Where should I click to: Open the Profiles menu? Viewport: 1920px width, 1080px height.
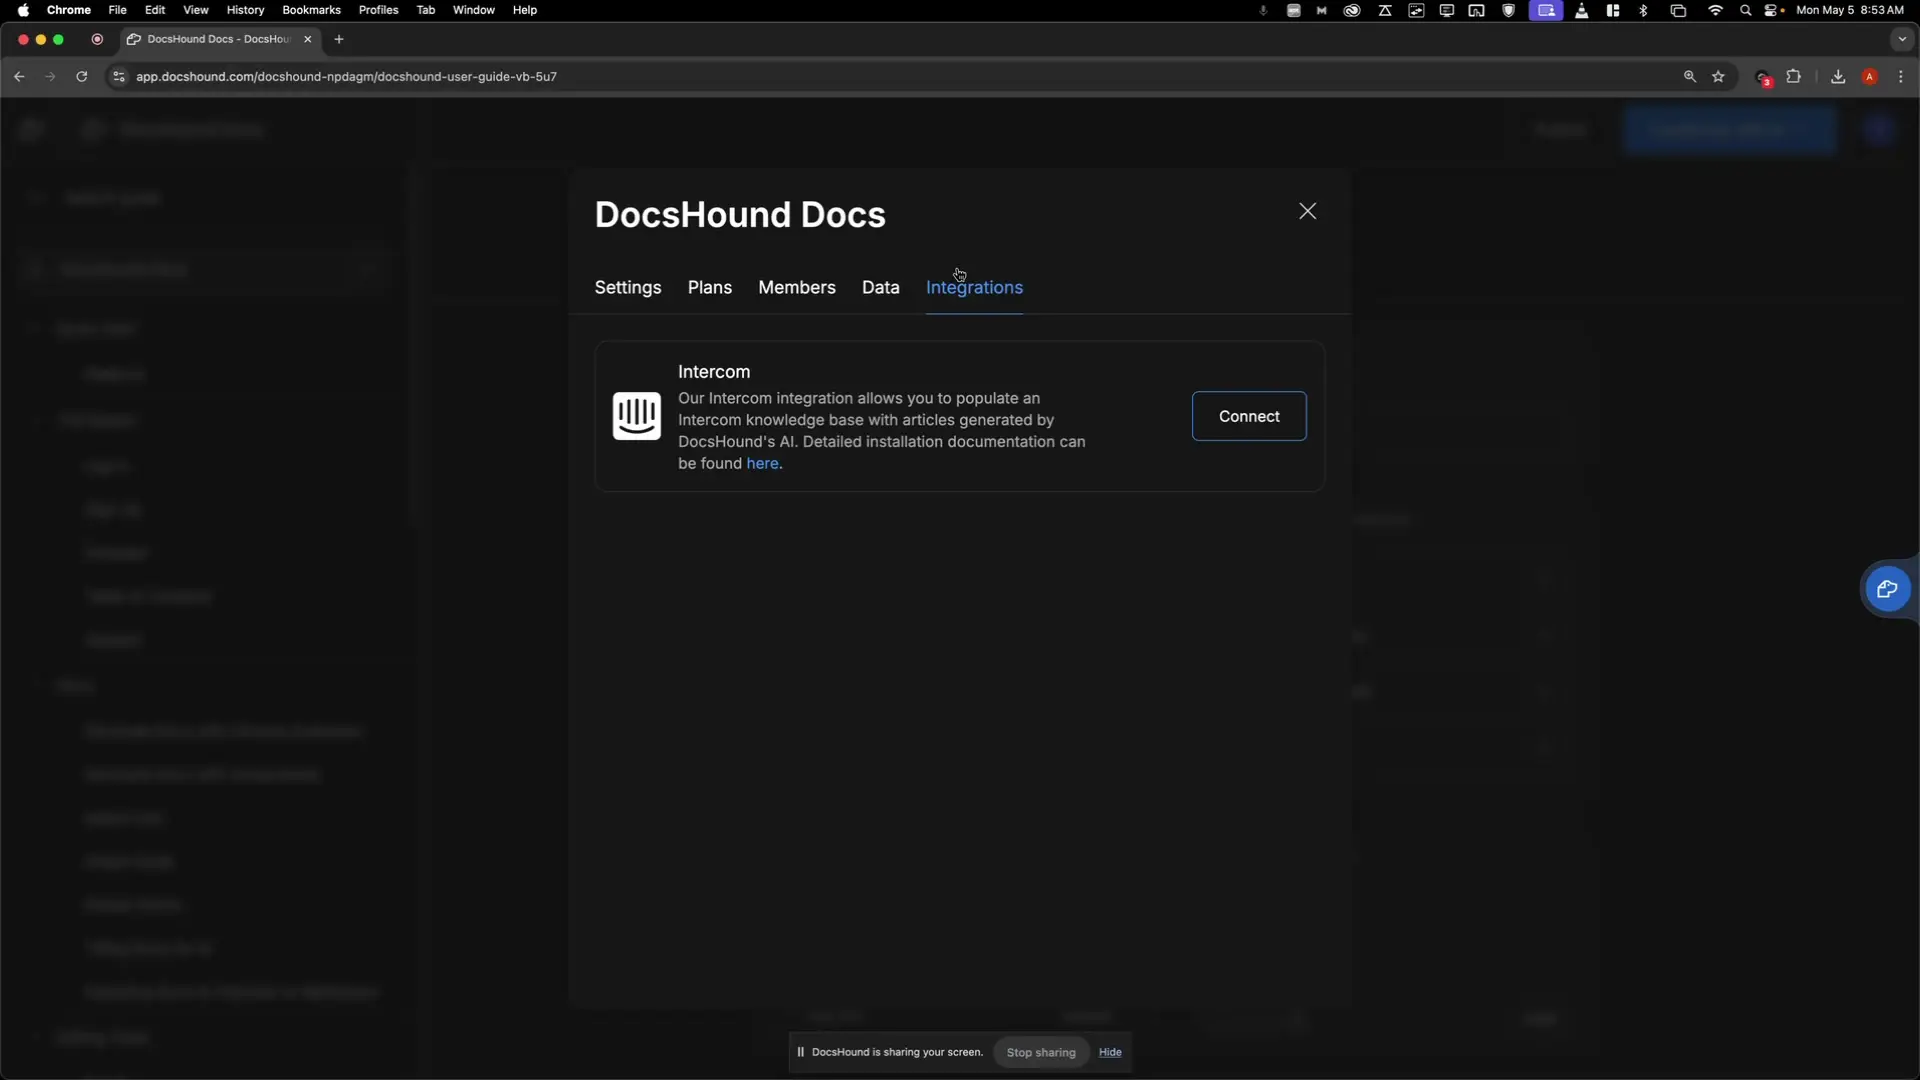click(378, 10)
